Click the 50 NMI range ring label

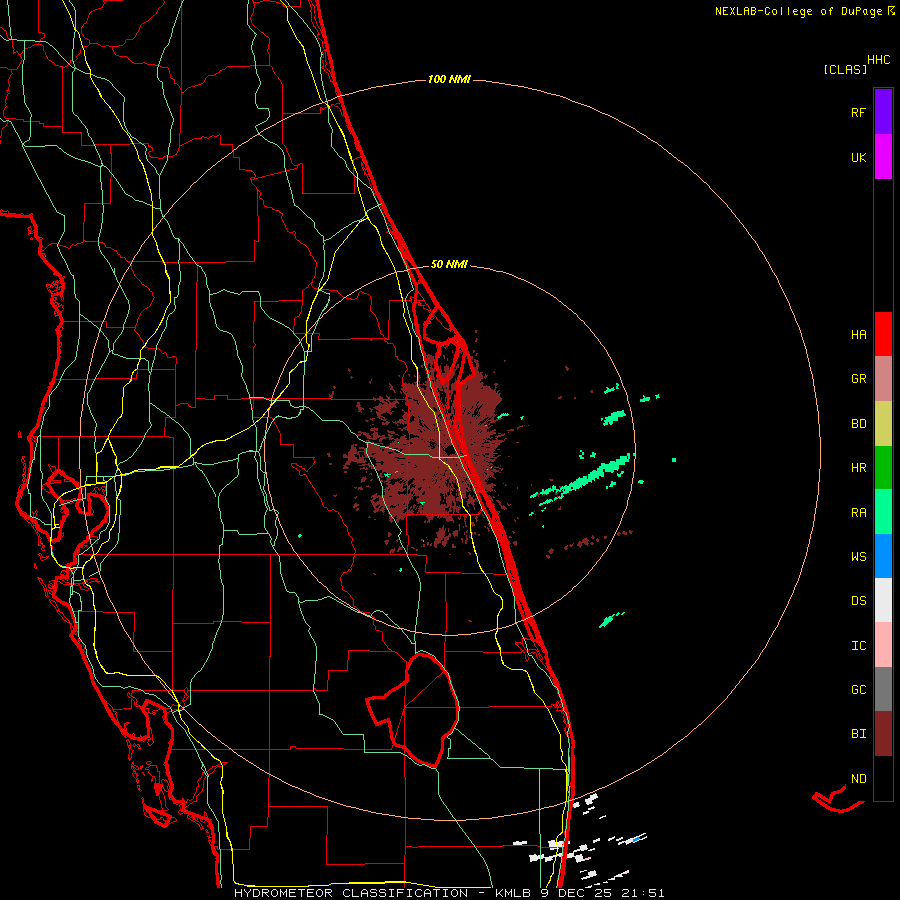(449, 265)
